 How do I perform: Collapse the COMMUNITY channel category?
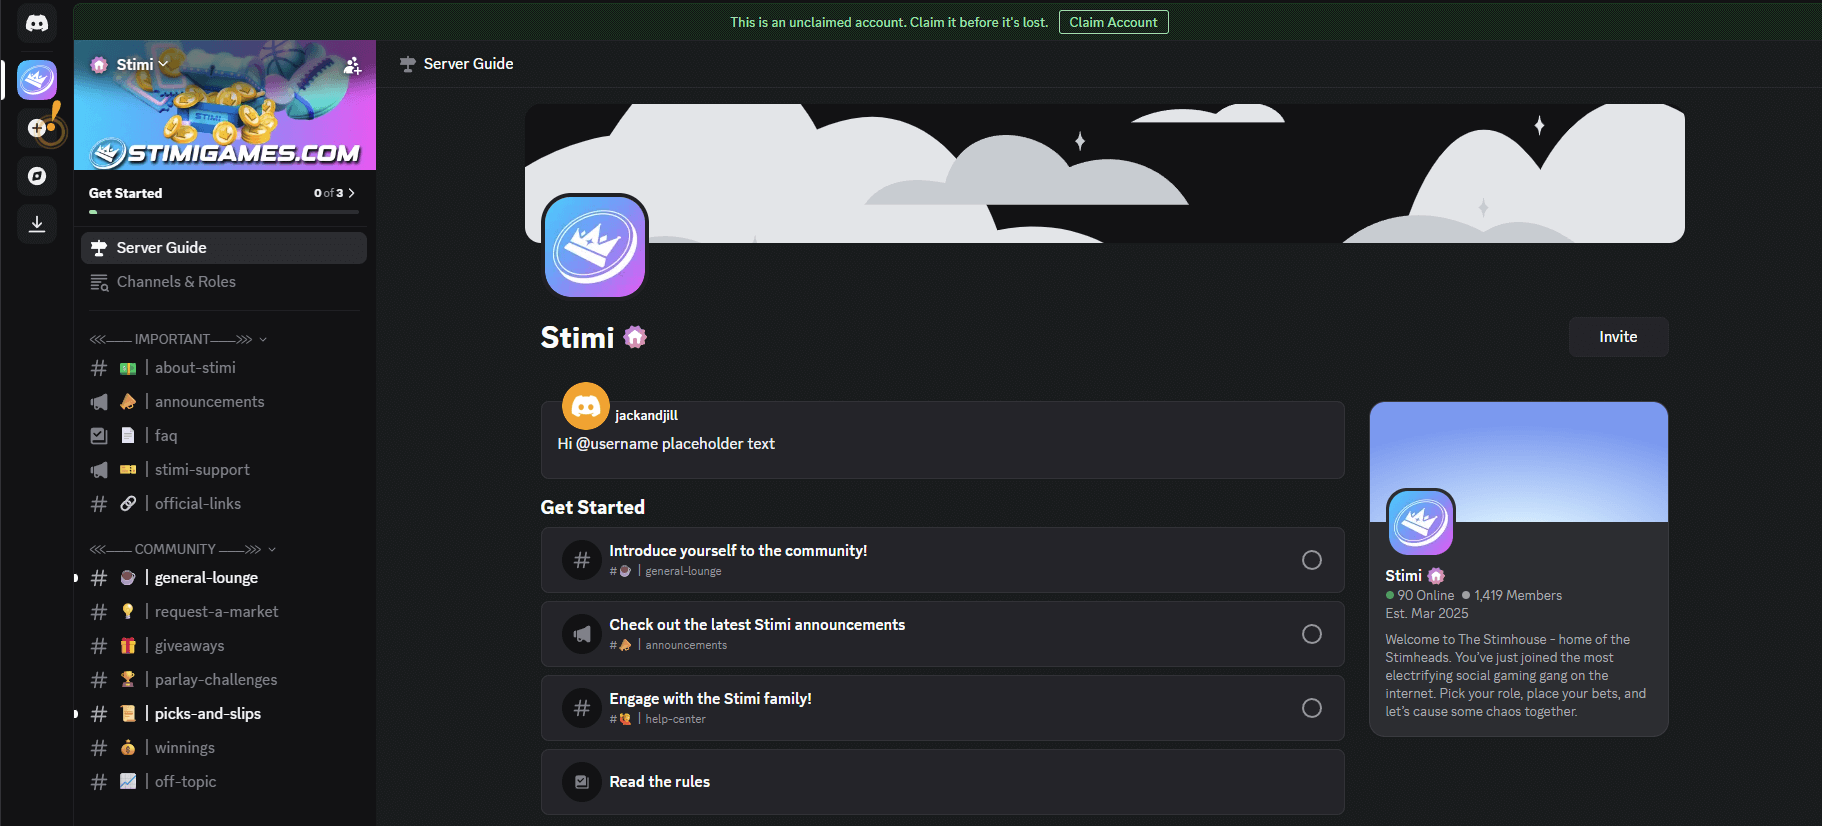182,549
